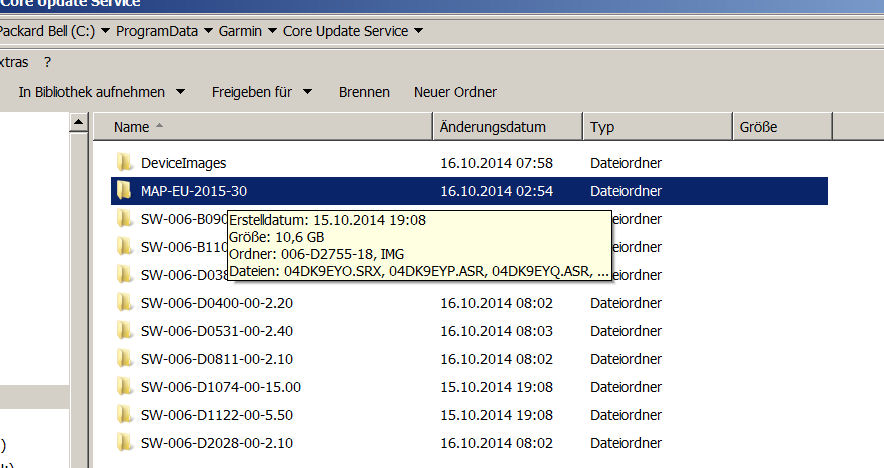The width and height of the screenshot is (884, 468).
Task: Expand the 'Freigeben für' dropdown arrow
Action: (307, 91)
